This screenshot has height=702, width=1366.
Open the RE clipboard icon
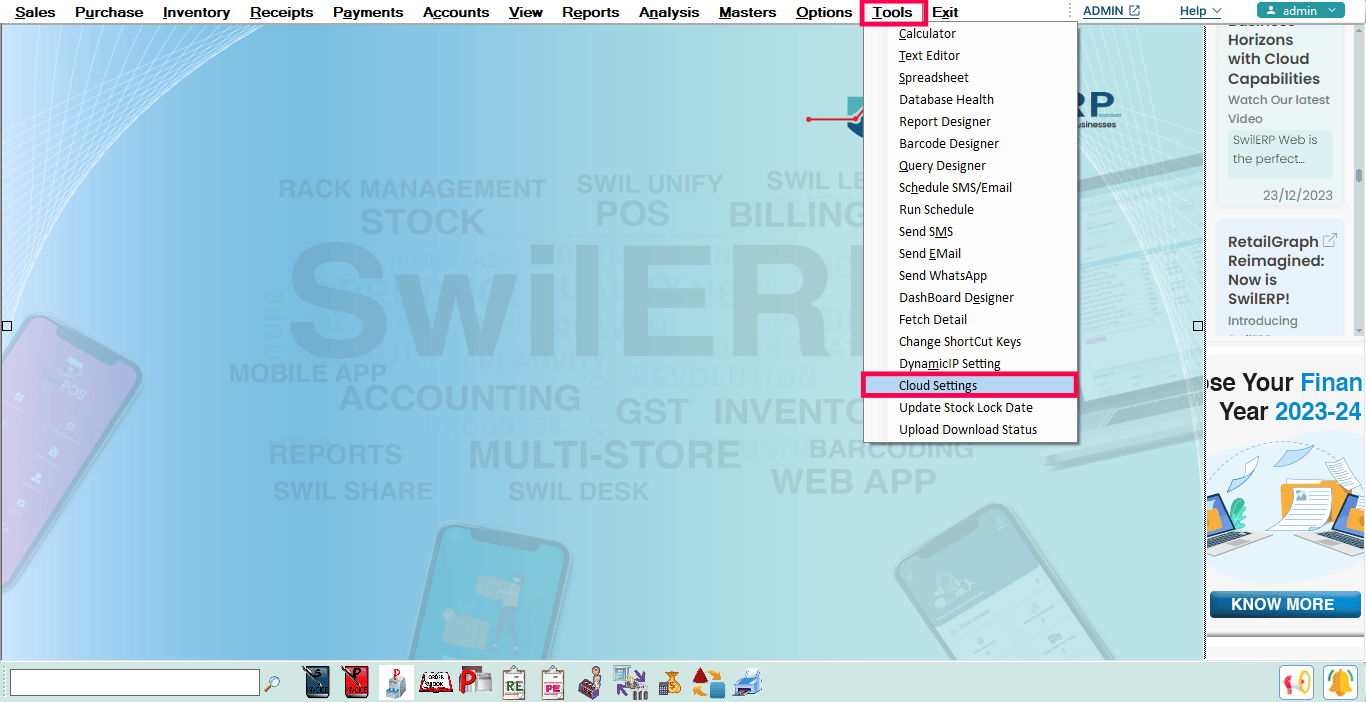tap(514, 682)
